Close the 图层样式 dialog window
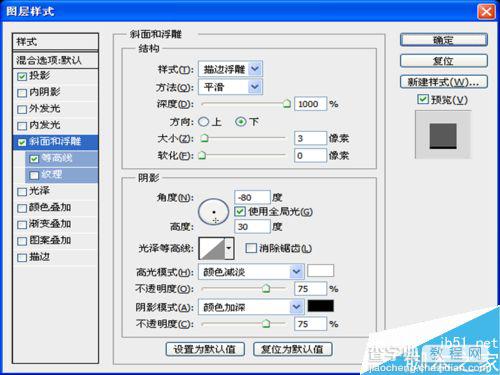Screen dimensions: 500x375 [486, 12]
